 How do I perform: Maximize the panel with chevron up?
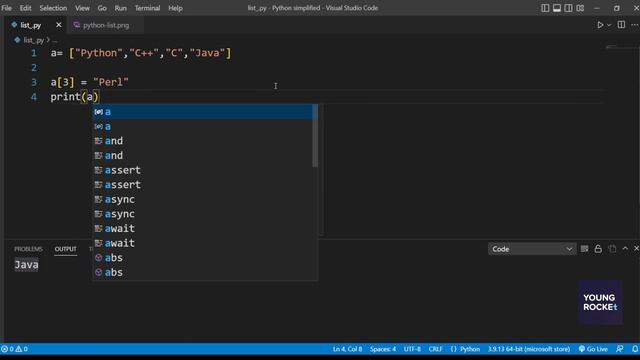point(625,249)
